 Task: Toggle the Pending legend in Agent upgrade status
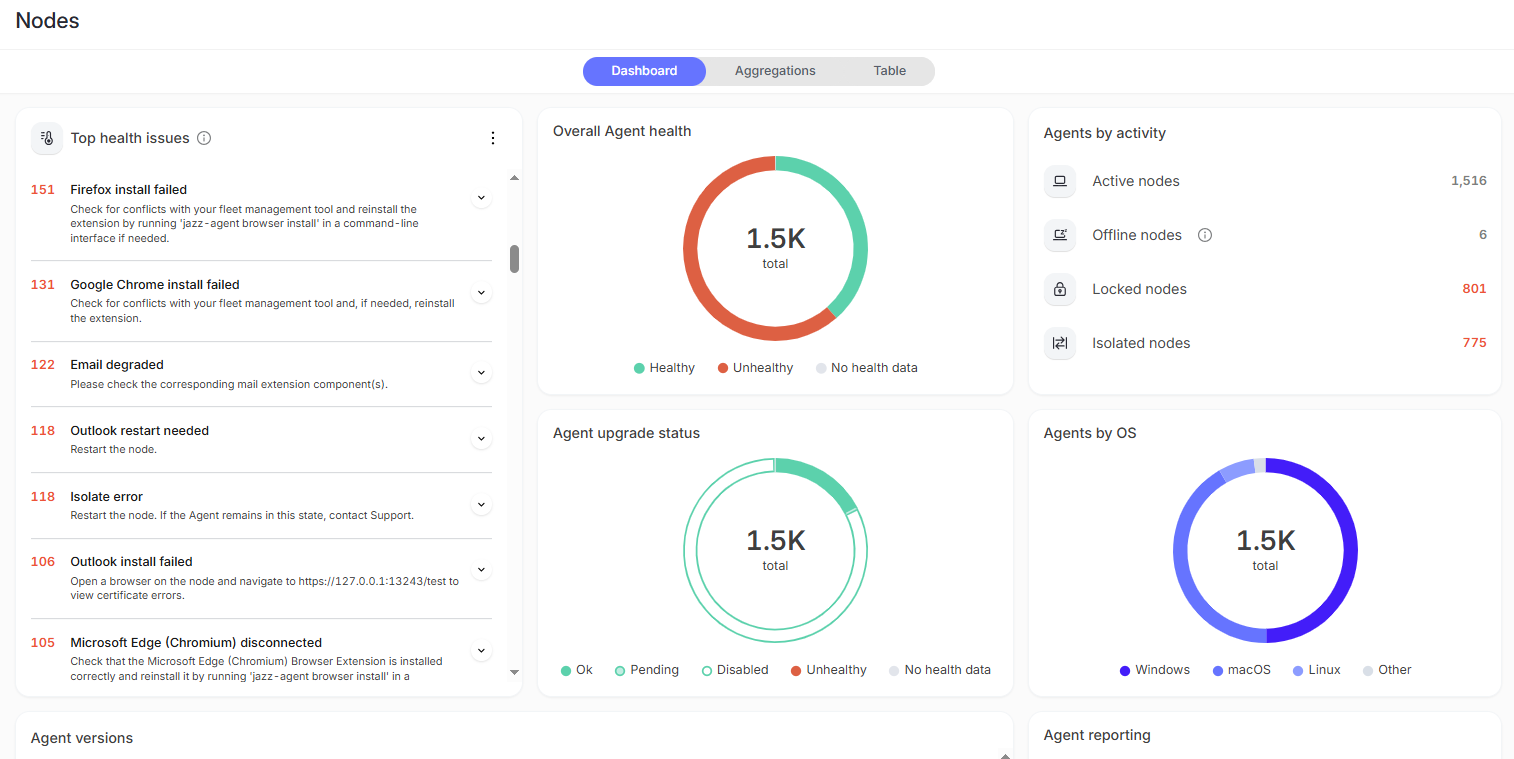(x=646, y=670)
